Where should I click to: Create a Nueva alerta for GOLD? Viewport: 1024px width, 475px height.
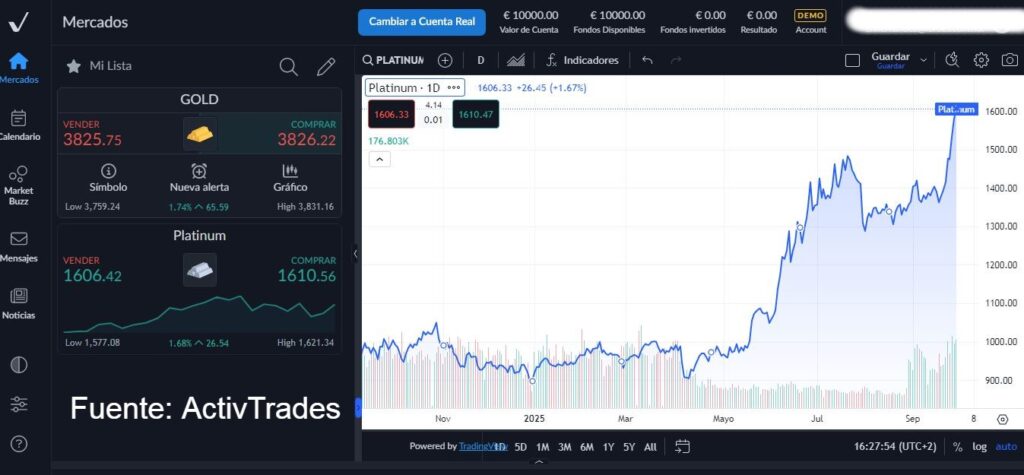point(199,178)
